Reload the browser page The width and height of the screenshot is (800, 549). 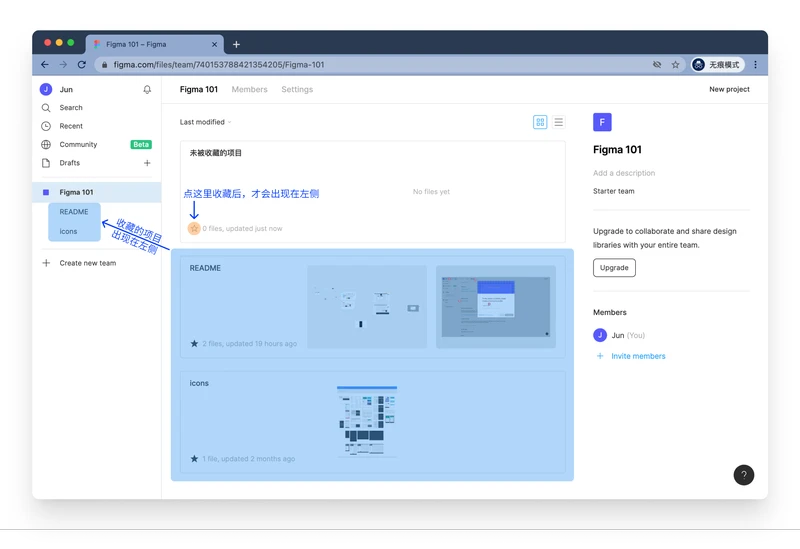click(x=82, y=65)
